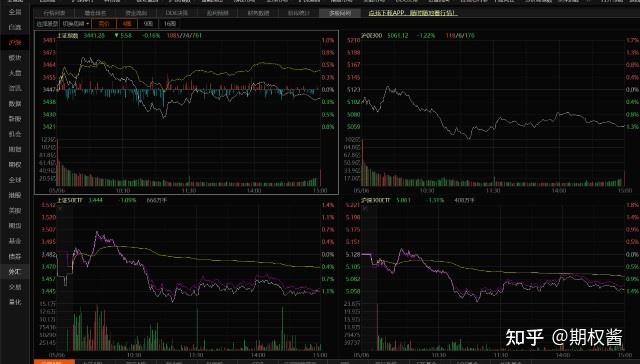Open the 数据 data sidebar item

pyautogui.click(x=15, y=104)
